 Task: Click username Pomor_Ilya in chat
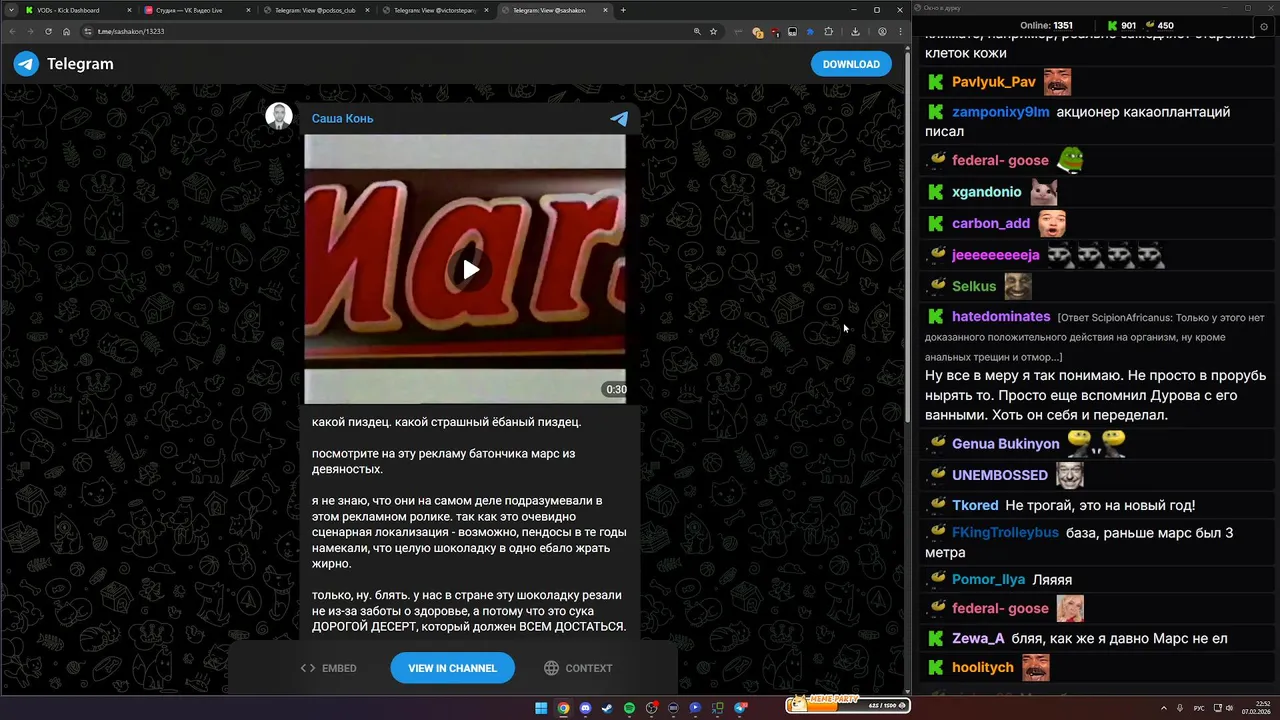coord(988,580)
